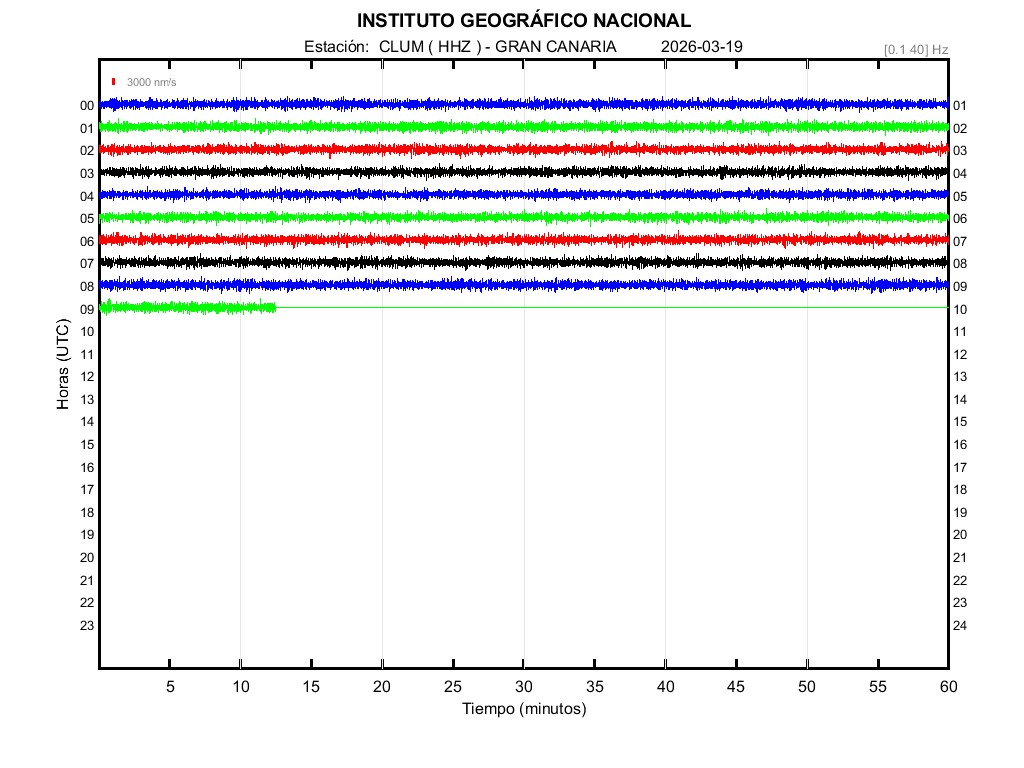The height and width of the screenshot is (768, 1024).
Task: Click the 30-minute tick label on time axis
Action: (524, 686)
